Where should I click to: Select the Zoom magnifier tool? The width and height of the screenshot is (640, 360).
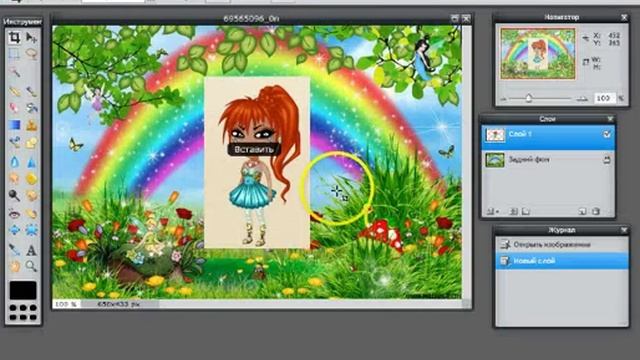click(x=31, y=267)
